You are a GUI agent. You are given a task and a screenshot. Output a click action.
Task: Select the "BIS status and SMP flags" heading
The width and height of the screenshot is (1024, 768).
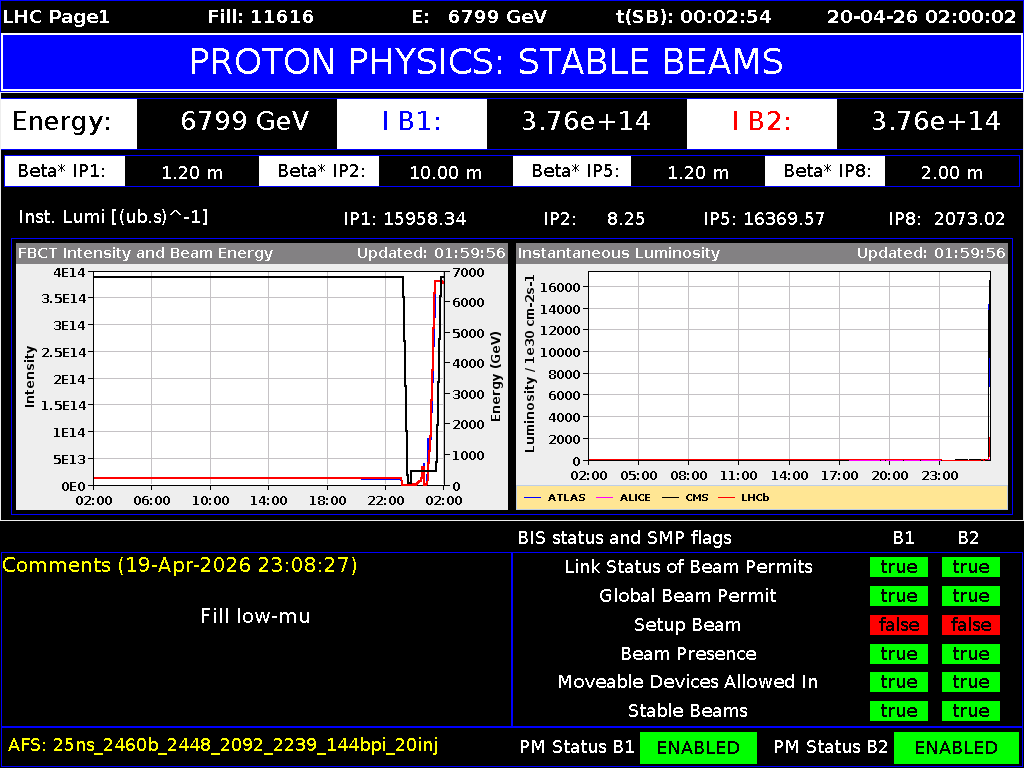(x=625, y=538)
